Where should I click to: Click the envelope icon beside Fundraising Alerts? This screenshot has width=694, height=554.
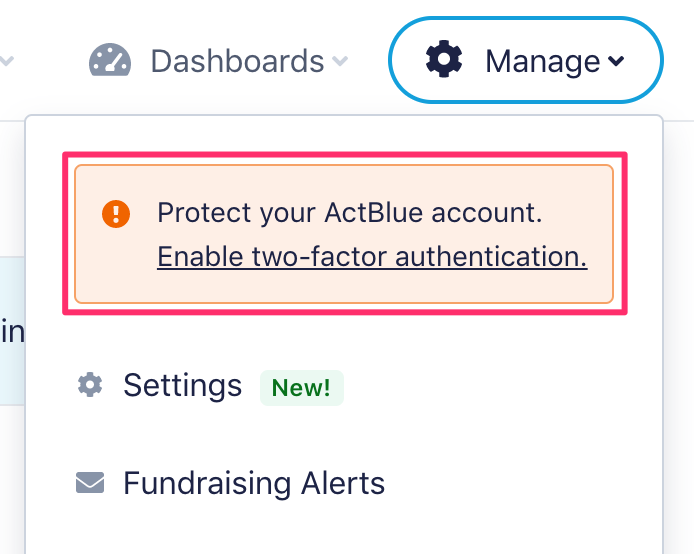coord(90,484)
